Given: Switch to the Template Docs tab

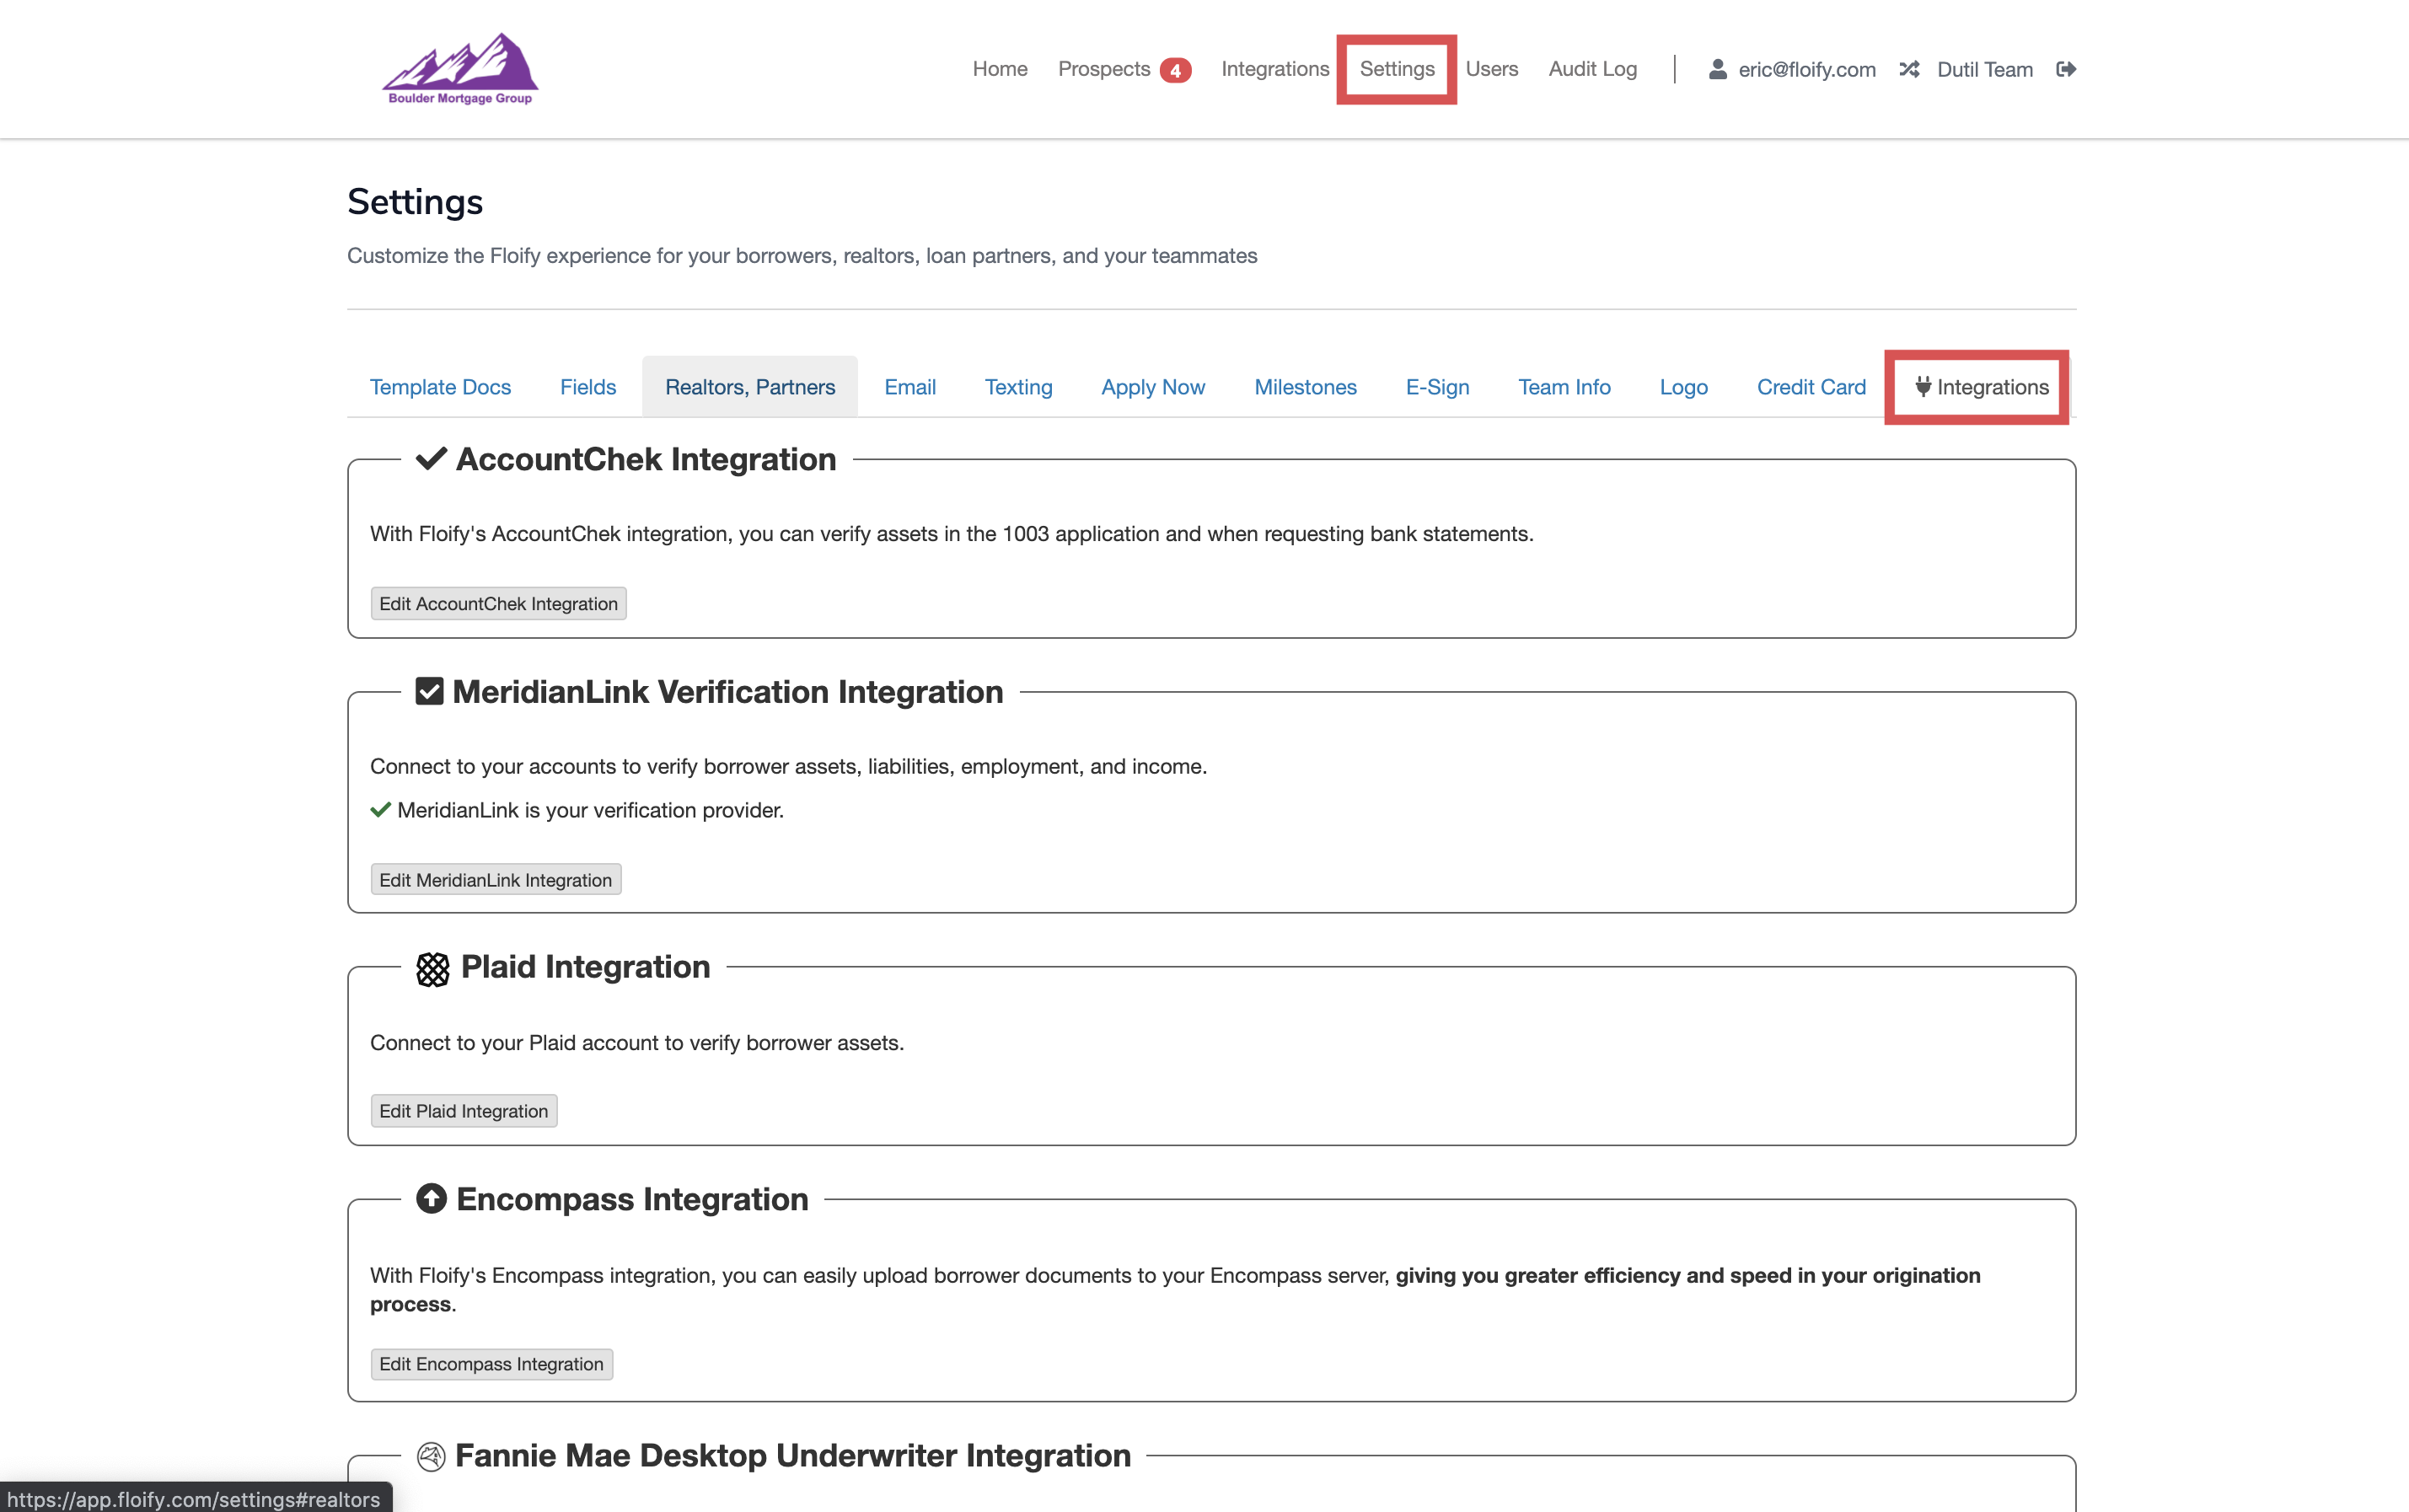Looking at the screenshot, I should pos(440,387).
